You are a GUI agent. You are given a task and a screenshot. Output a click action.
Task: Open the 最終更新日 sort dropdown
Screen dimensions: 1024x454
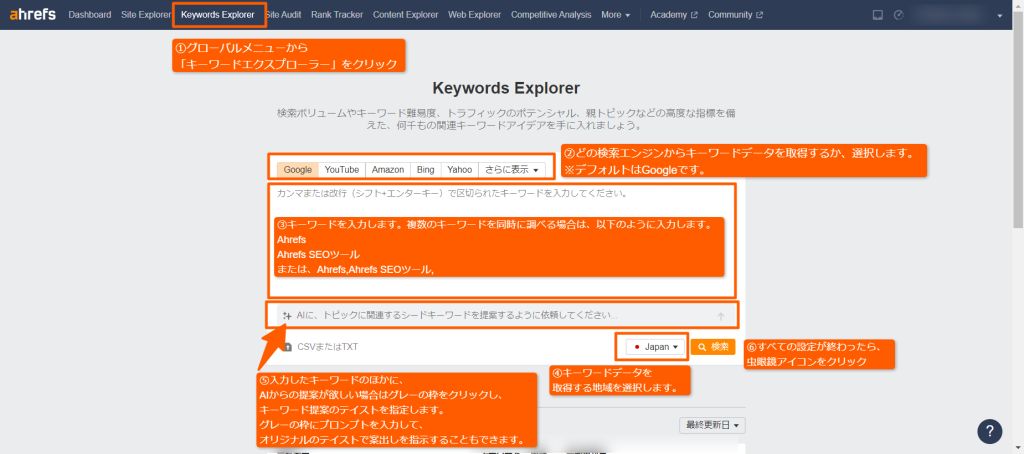(x=712, y=425)
